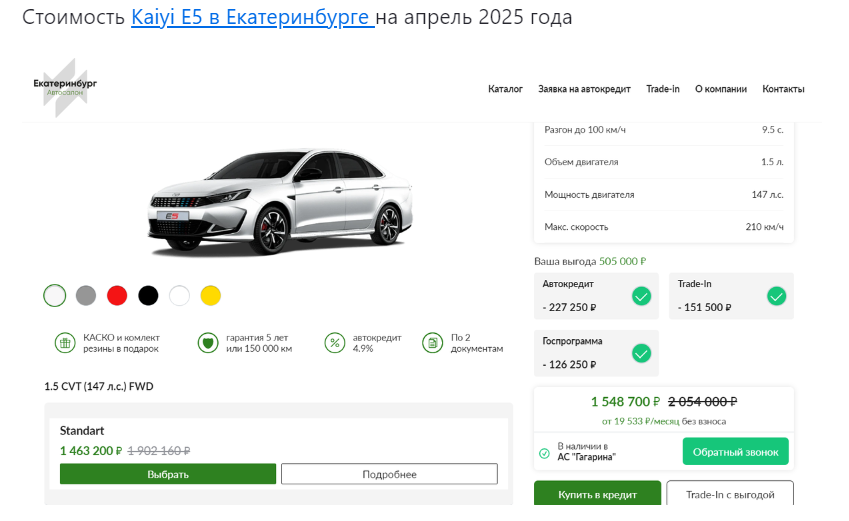Click the - 151 500 ₽ Trade-In amount

tap(704, 308)
